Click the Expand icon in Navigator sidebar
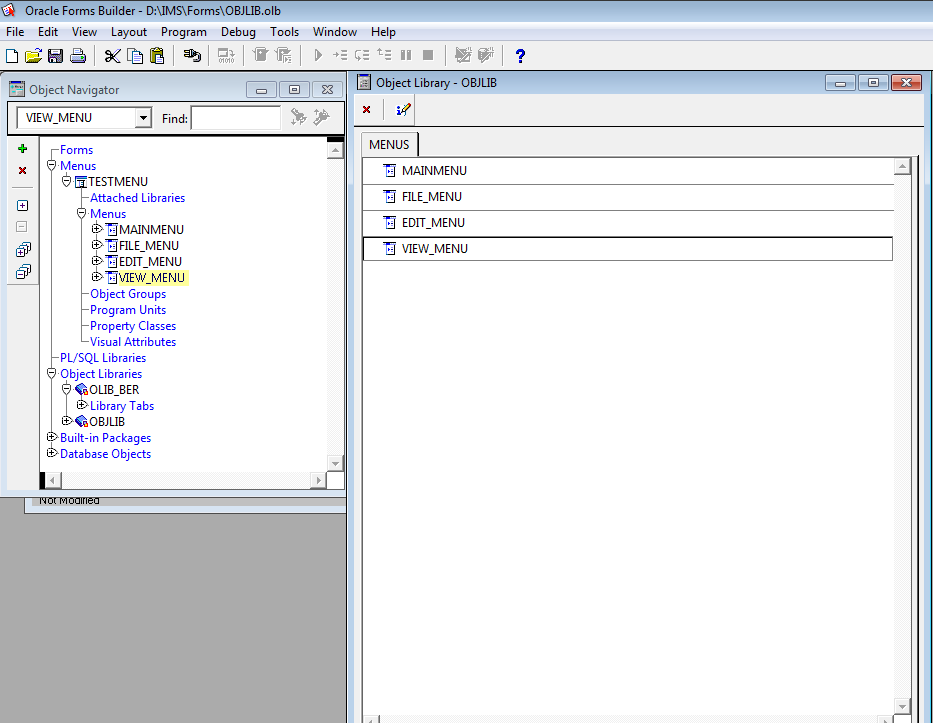 point(23,205)
